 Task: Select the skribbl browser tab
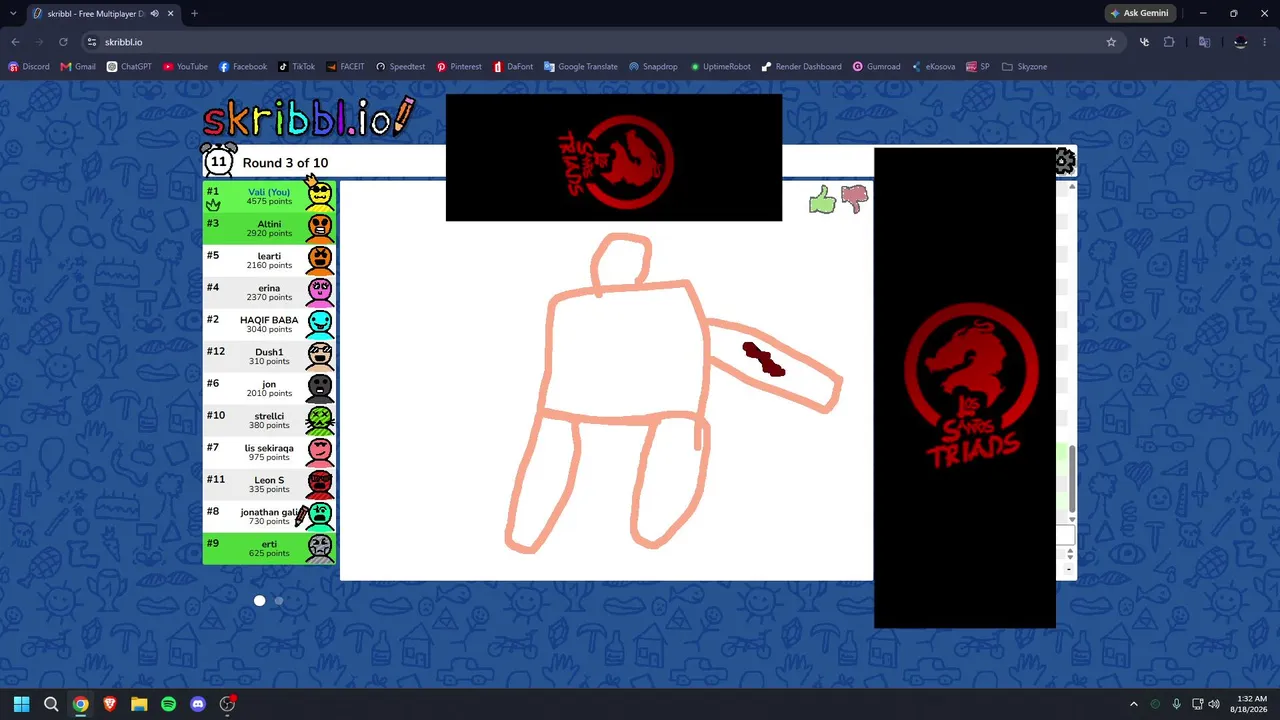coord(103,14)
